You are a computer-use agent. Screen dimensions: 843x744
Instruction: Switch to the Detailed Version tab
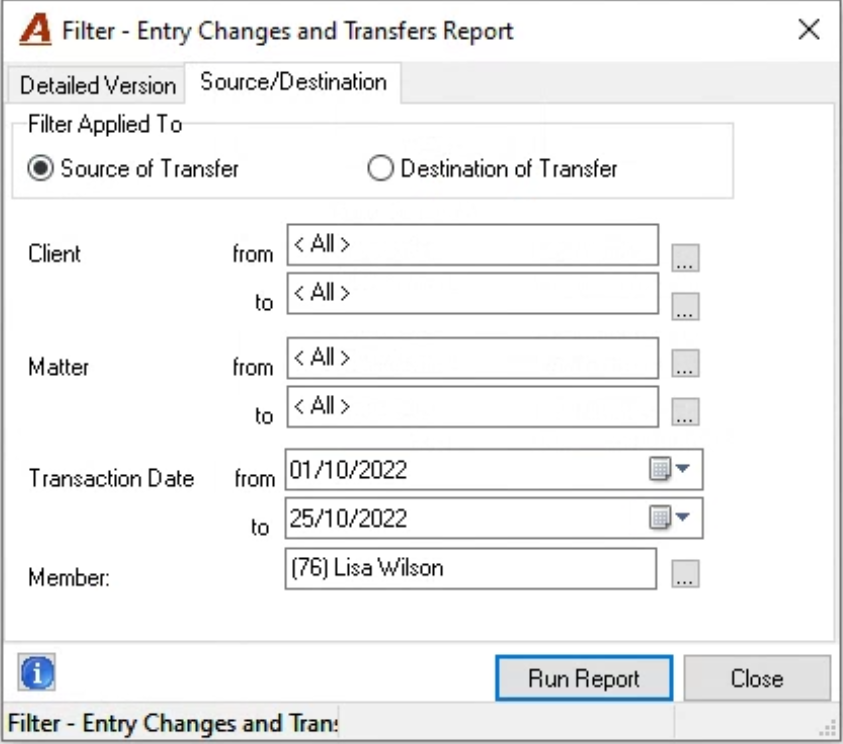(97, 85)
